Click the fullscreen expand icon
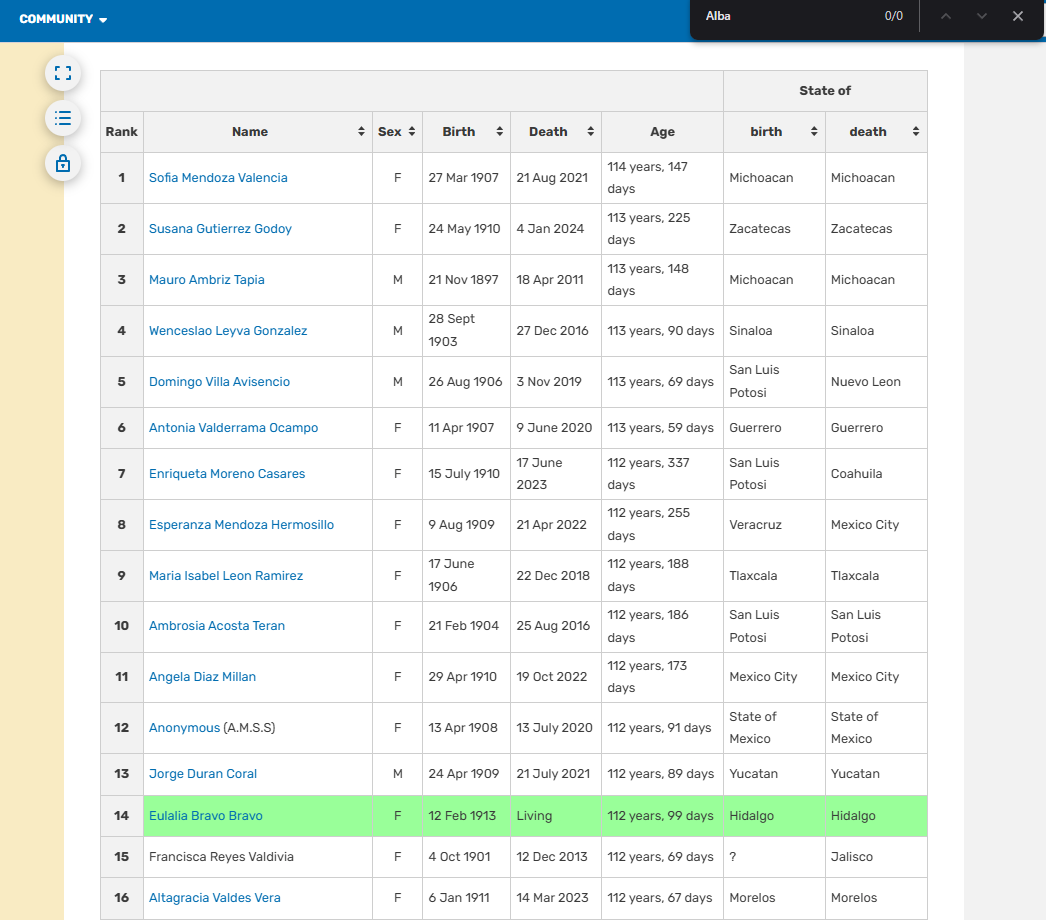This screenshot has height=920, width=1046. pyautogui.click(x=63, y=73)
